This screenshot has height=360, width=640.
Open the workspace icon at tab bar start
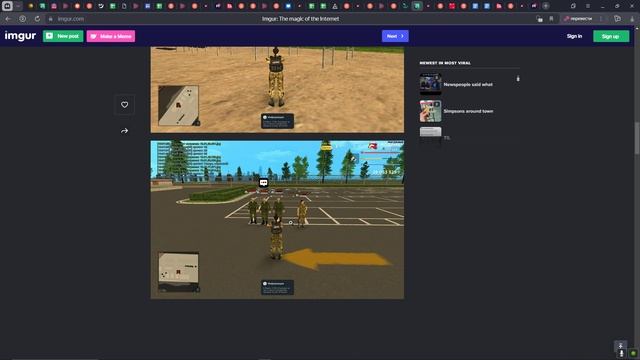7,6
